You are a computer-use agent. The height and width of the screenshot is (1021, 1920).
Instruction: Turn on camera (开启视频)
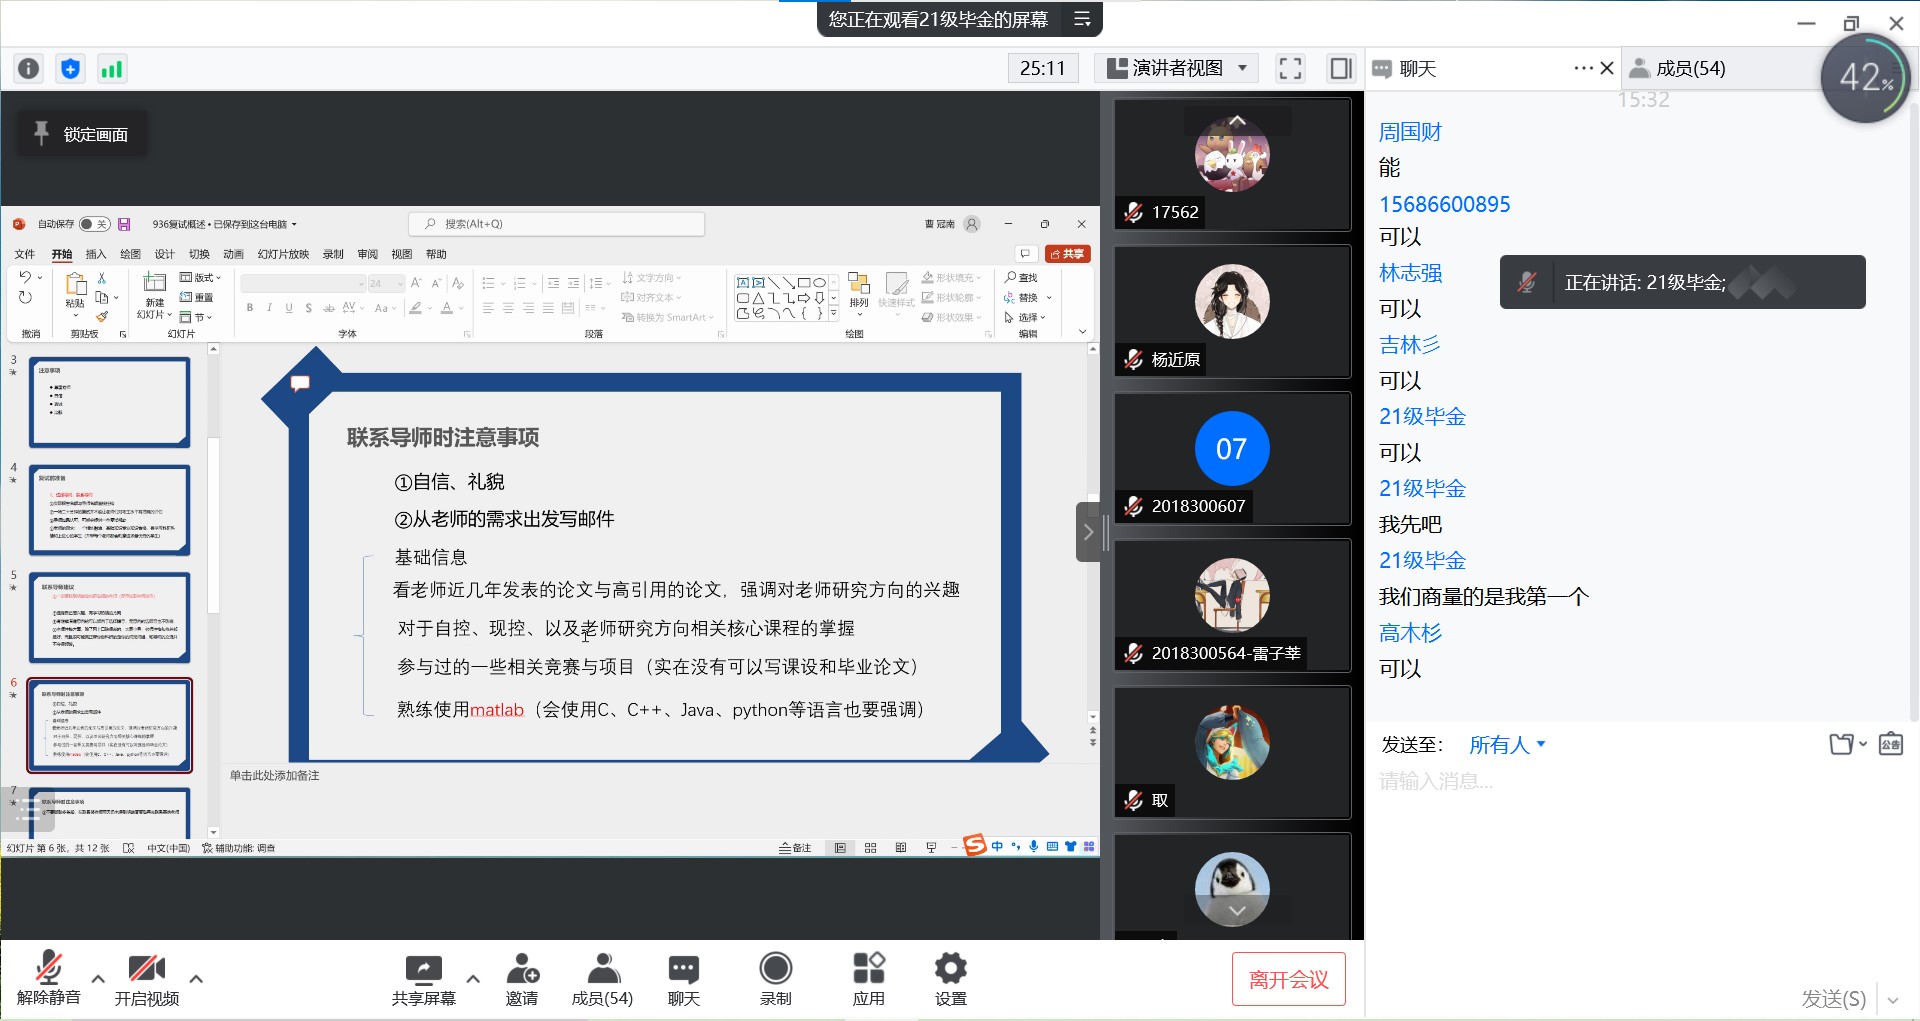point(146,978)
